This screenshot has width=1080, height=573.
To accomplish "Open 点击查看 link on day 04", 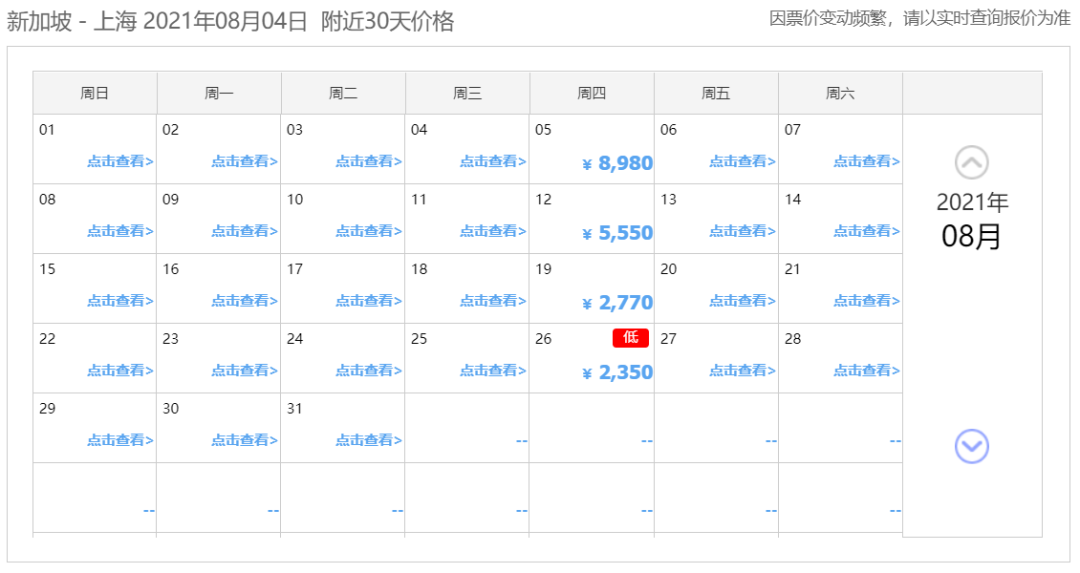I will point(492,161).
